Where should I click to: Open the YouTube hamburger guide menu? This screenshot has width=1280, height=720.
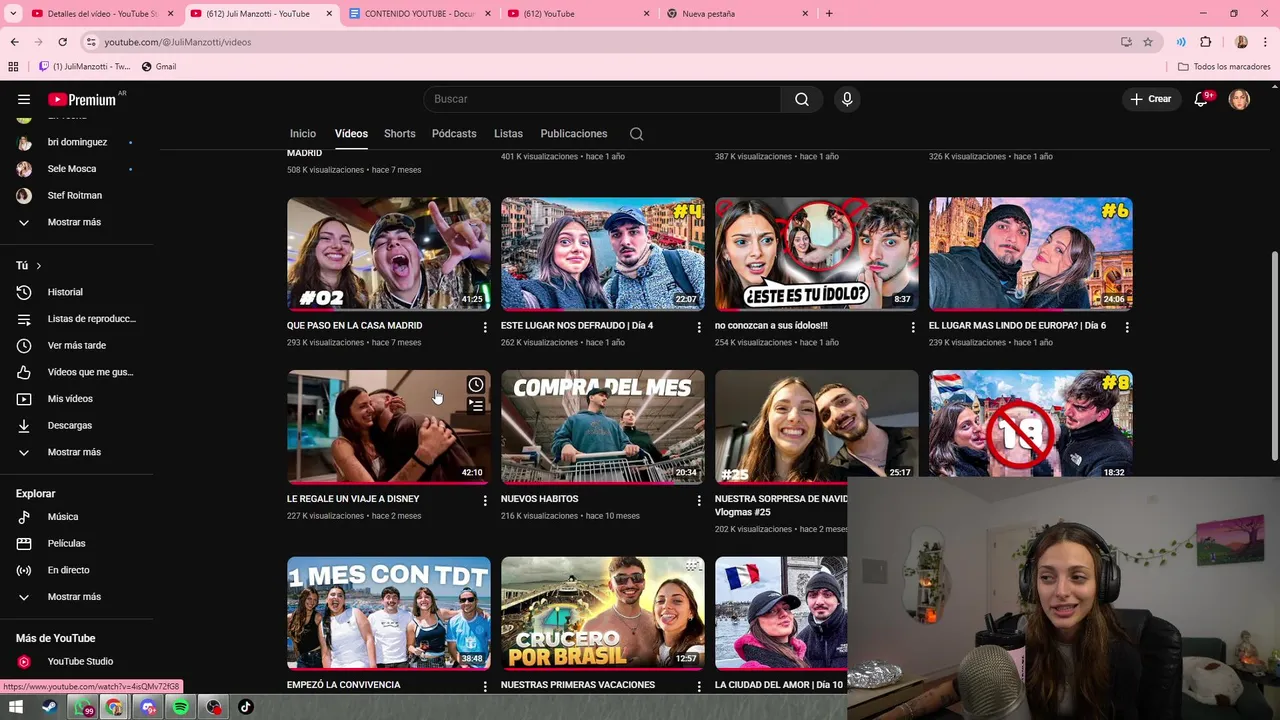(24, 99)
